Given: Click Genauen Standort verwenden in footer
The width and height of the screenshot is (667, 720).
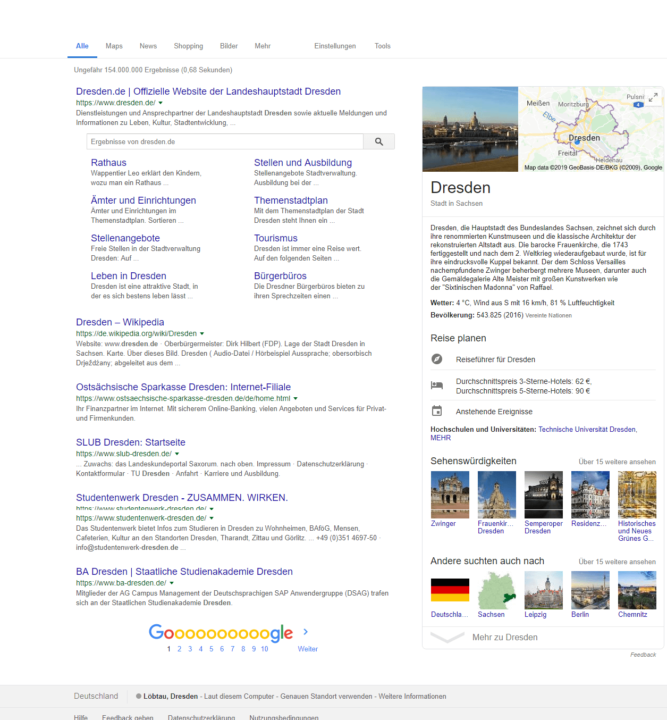Looking at the screenshot, I should [326, 696].
